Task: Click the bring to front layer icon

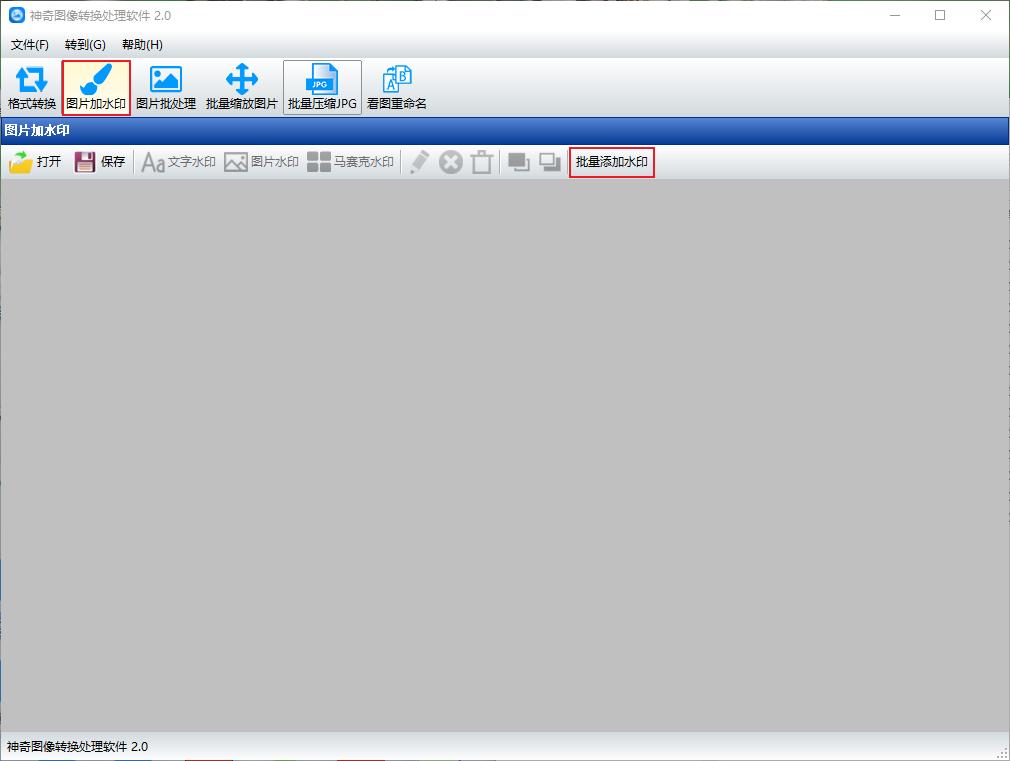Action: click(x=519, y=162)
